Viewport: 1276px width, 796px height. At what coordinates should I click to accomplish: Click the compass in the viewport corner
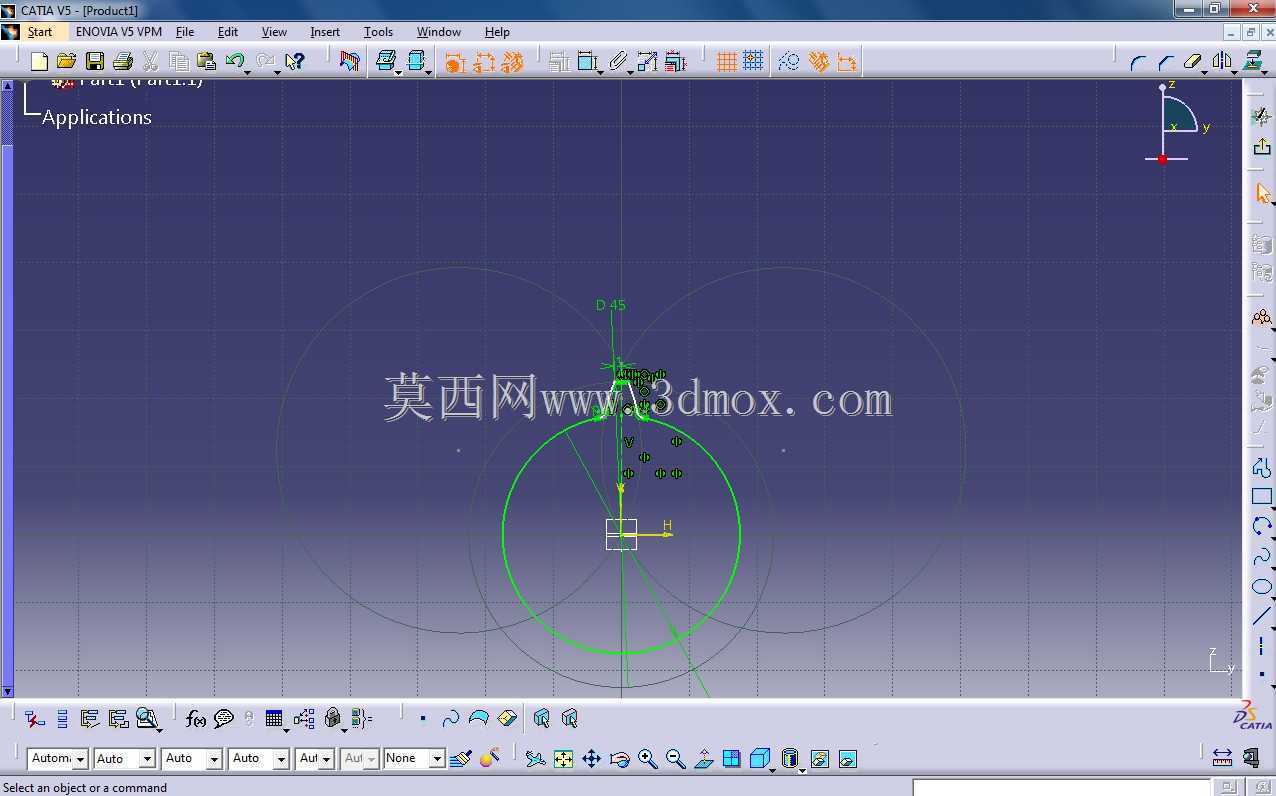click(x=1180, y=123)
